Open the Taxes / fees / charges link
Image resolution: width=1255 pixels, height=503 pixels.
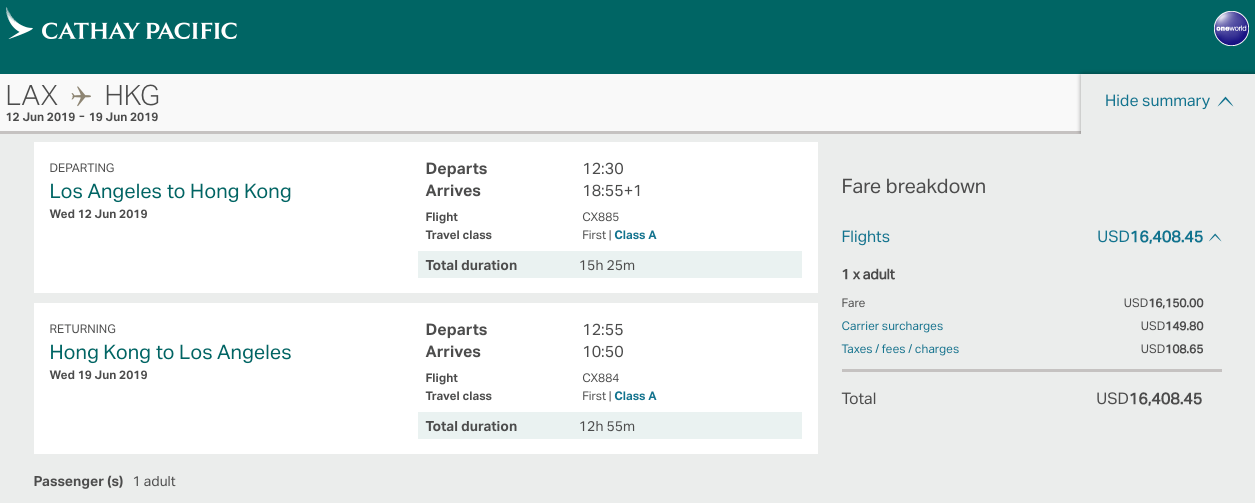coord(900,349)
